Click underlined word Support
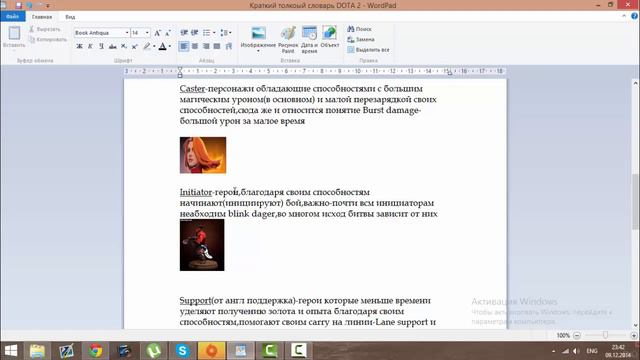This screenshot has width=640, height=360. 195,300
